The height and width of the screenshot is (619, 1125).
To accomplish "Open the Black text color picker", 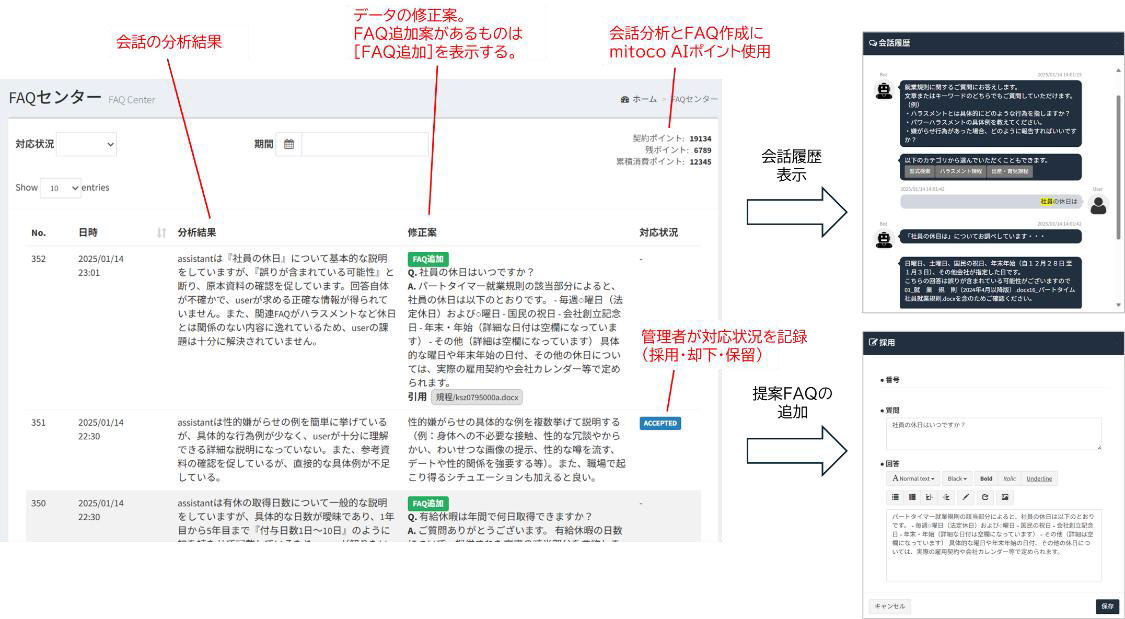I will pyautogui.click(x=956, y=478).
